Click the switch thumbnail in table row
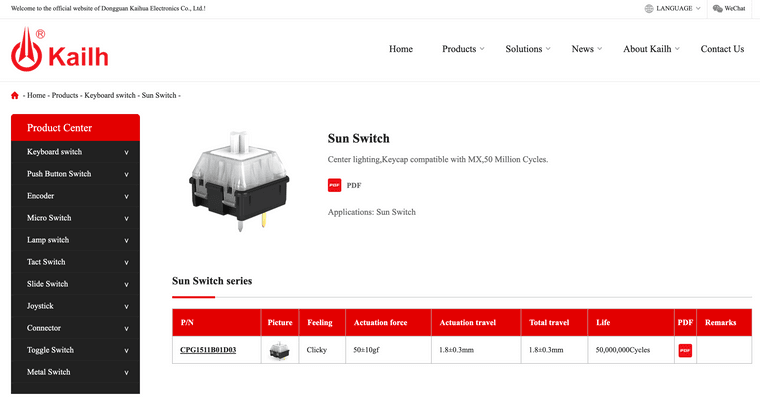This screenshot has height=400, width=760. [x=279, y=350]
